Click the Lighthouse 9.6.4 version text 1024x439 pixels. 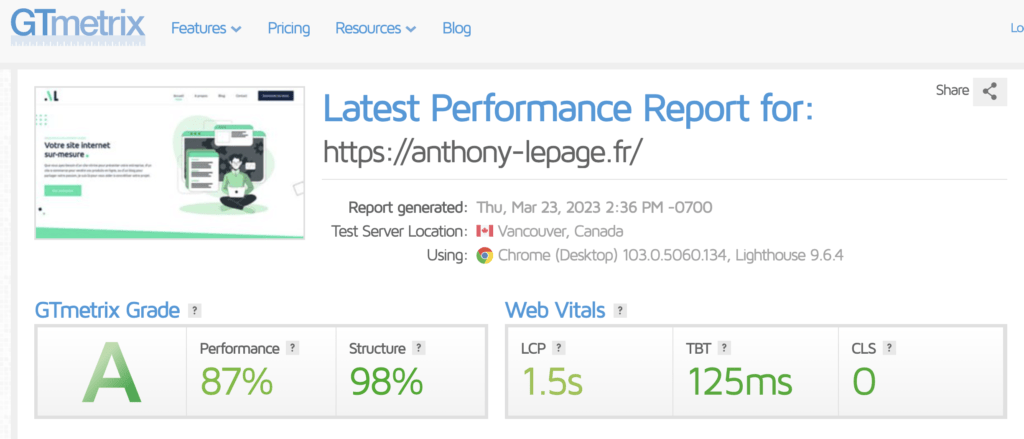[790, 255]
